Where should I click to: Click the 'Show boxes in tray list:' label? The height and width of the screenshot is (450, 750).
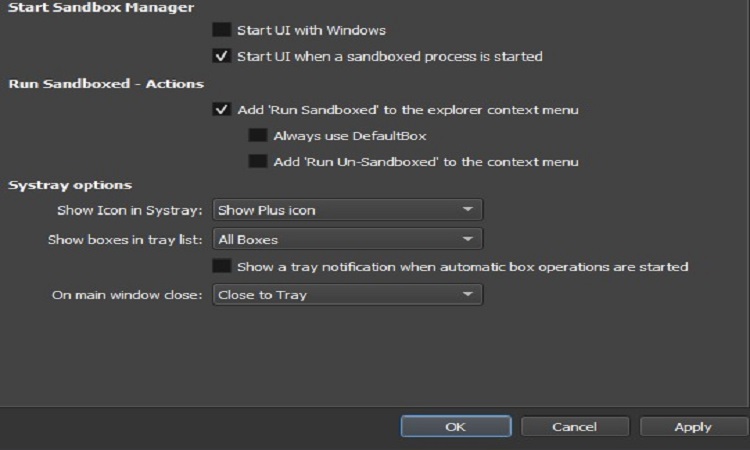126,240
